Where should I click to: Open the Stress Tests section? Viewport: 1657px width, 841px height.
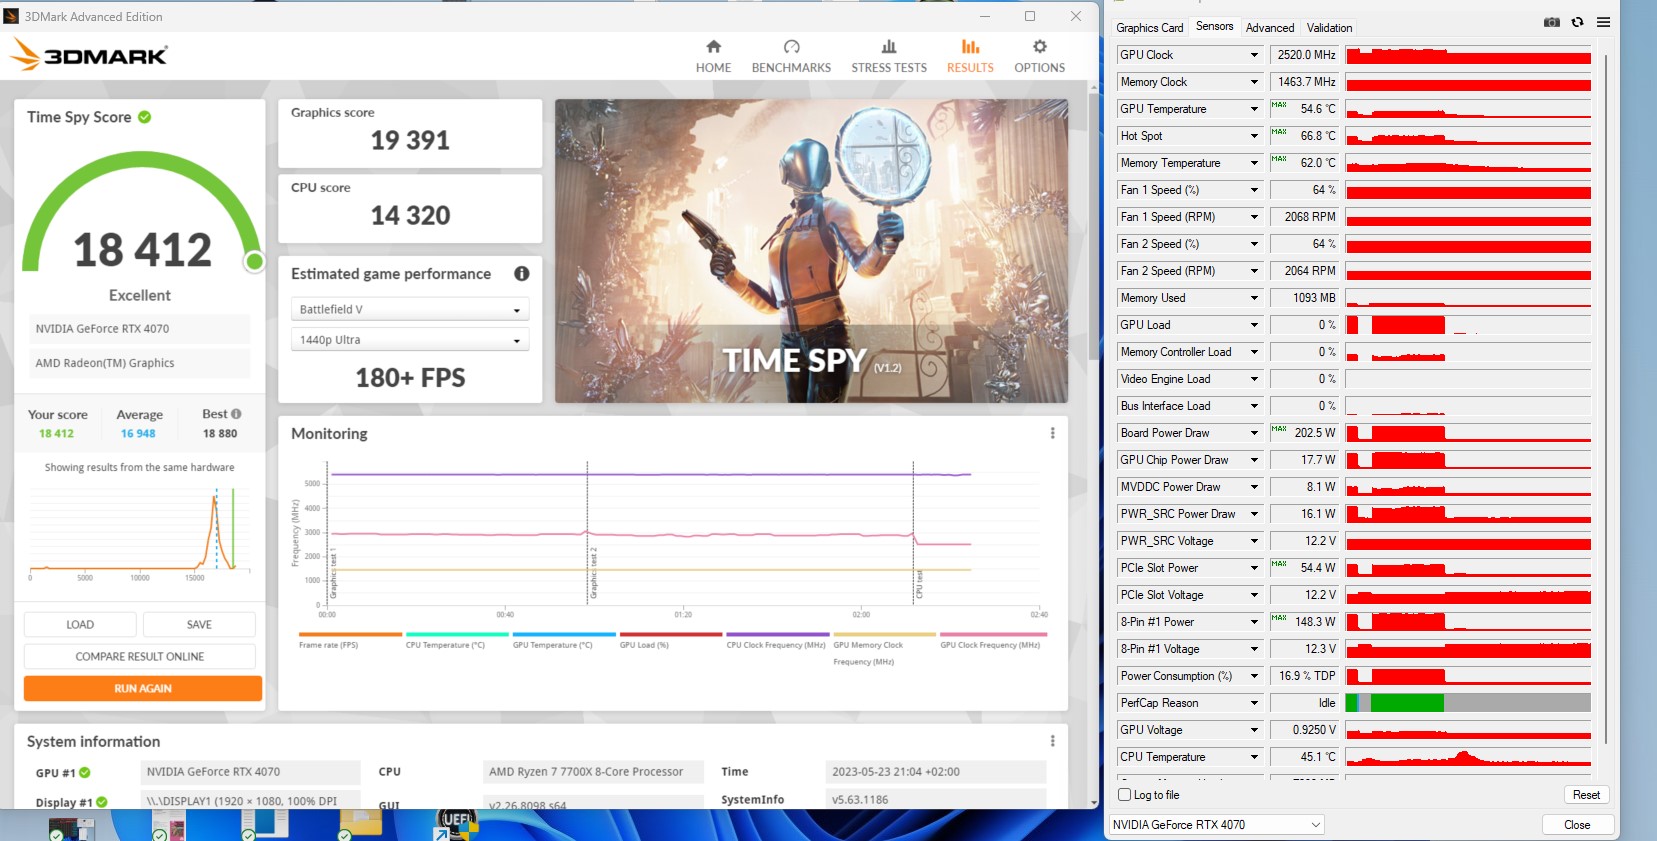[888, 56]
